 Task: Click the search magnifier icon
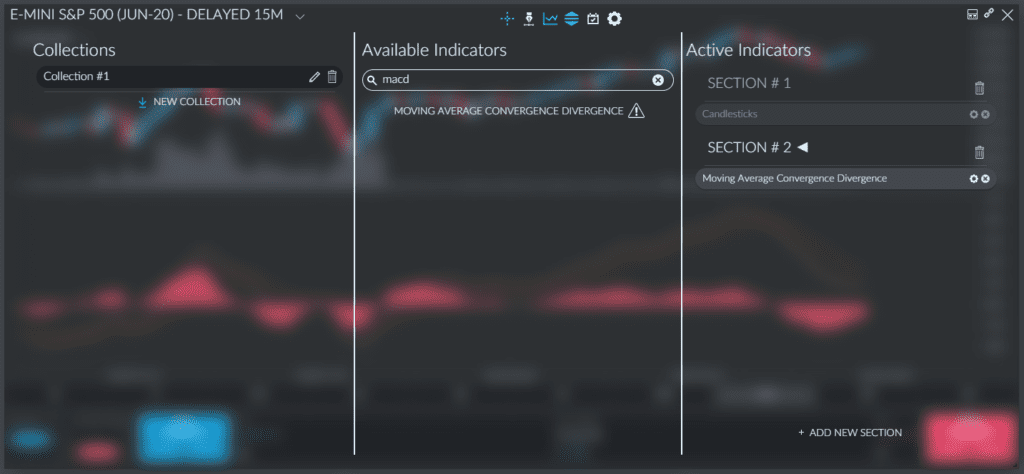click(372, 80)
